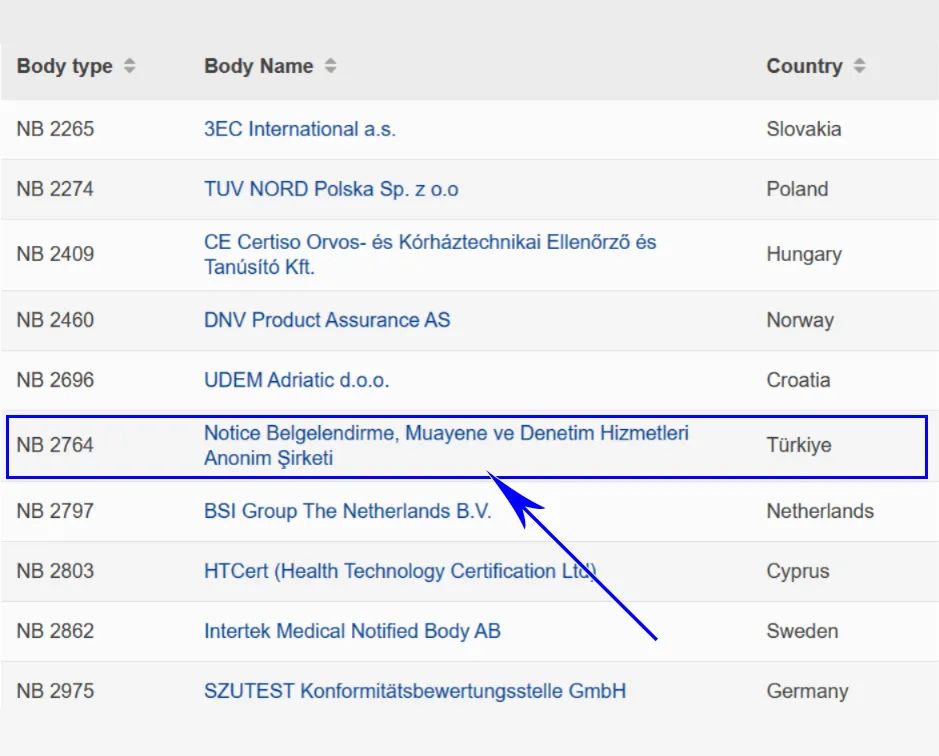
Task: Select the NB 2803 cell
Action: click(x=55, y=571)
